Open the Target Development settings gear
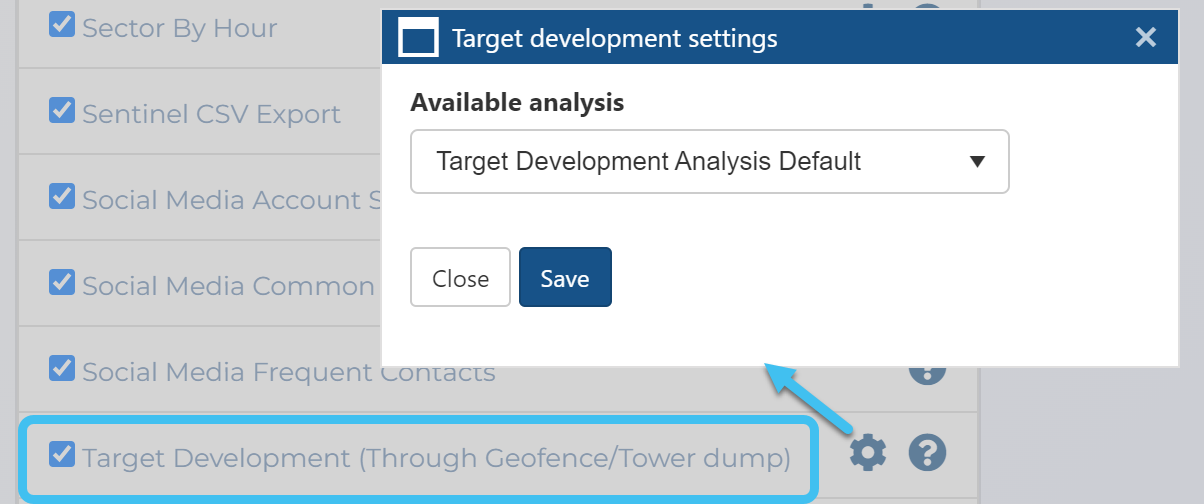 coord(867,455)
